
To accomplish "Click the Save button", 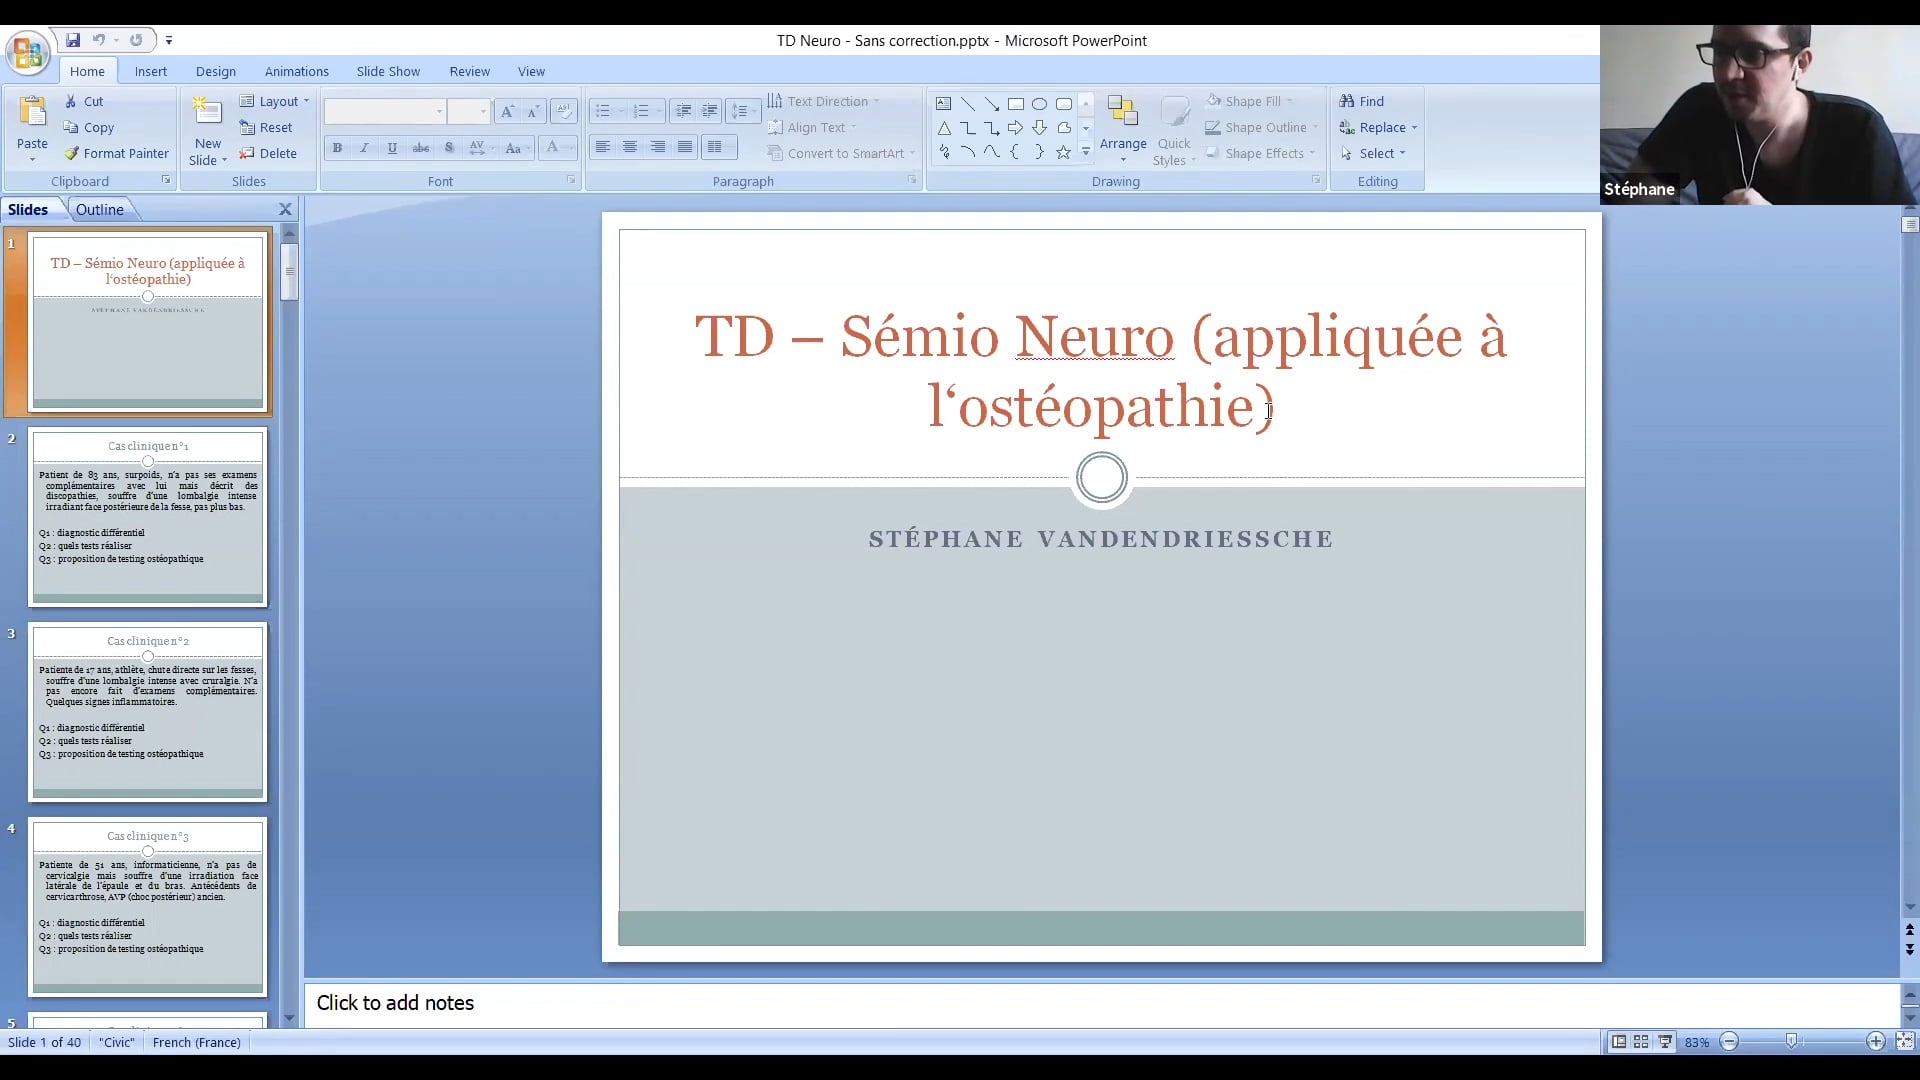I will click(73, 40).
